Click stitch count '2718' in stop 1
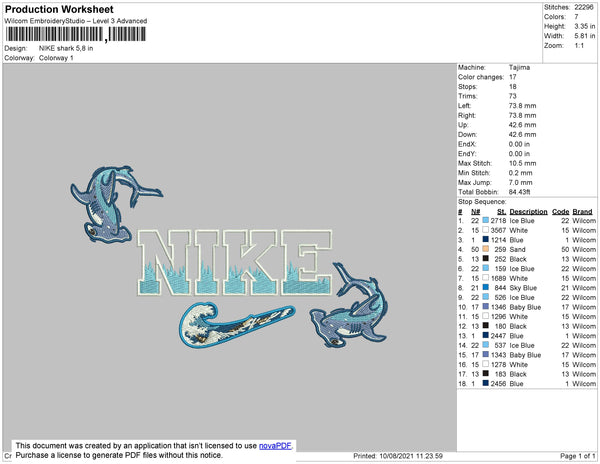The image size is (600, 464). 499,220
